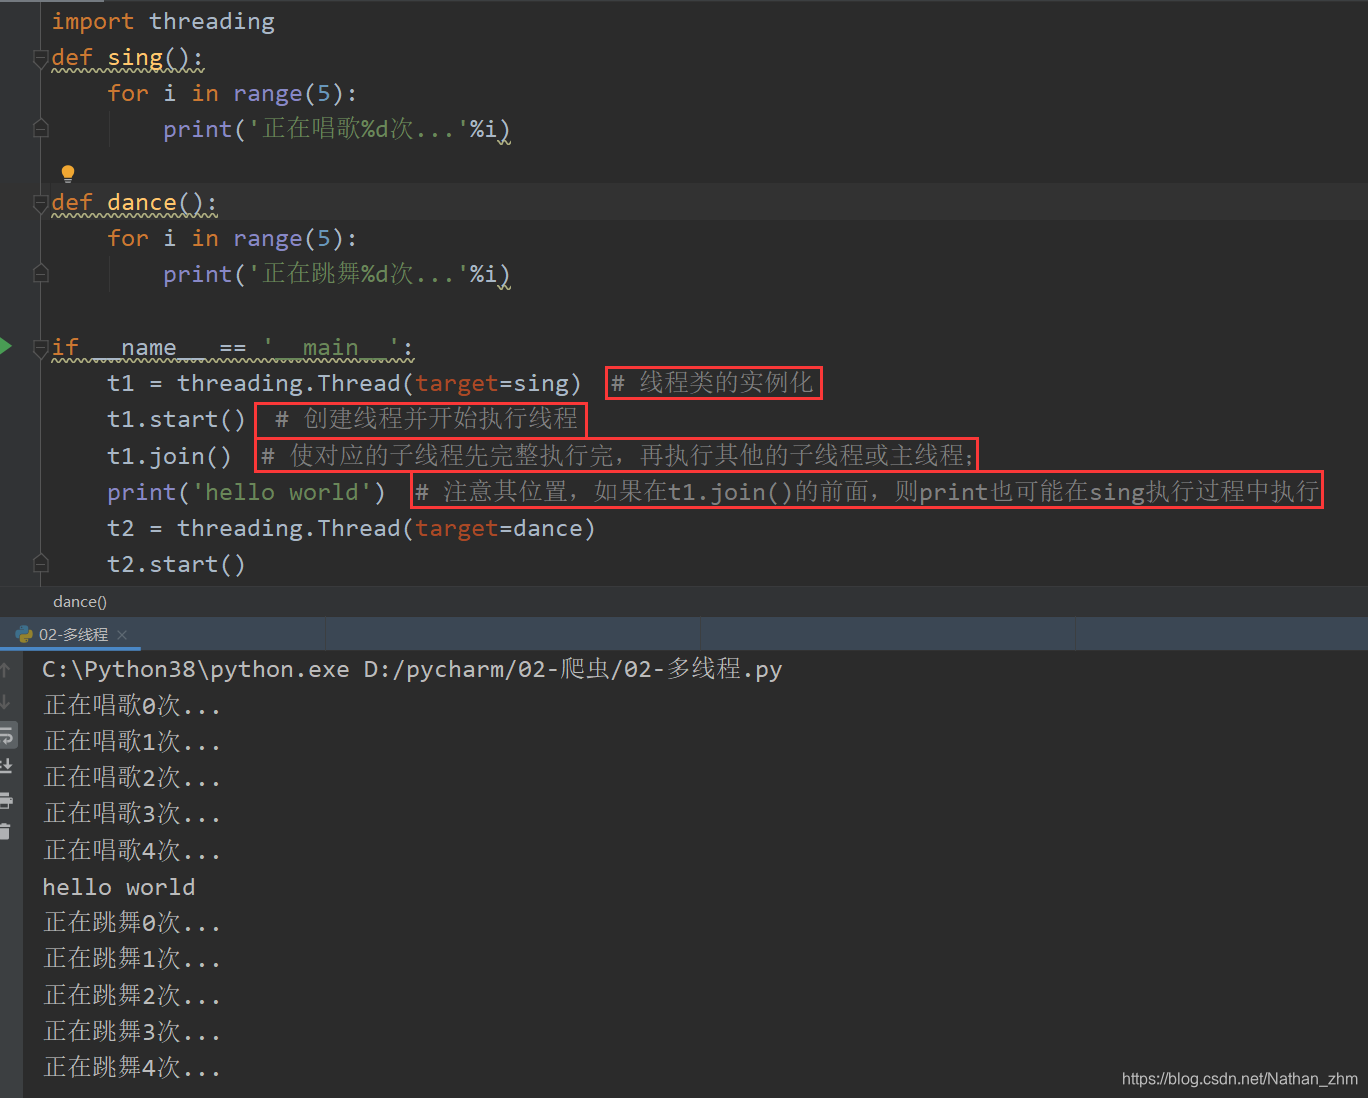Click fold end marker of sing function
The image size is (1368, 1098).
click(41, 129)
